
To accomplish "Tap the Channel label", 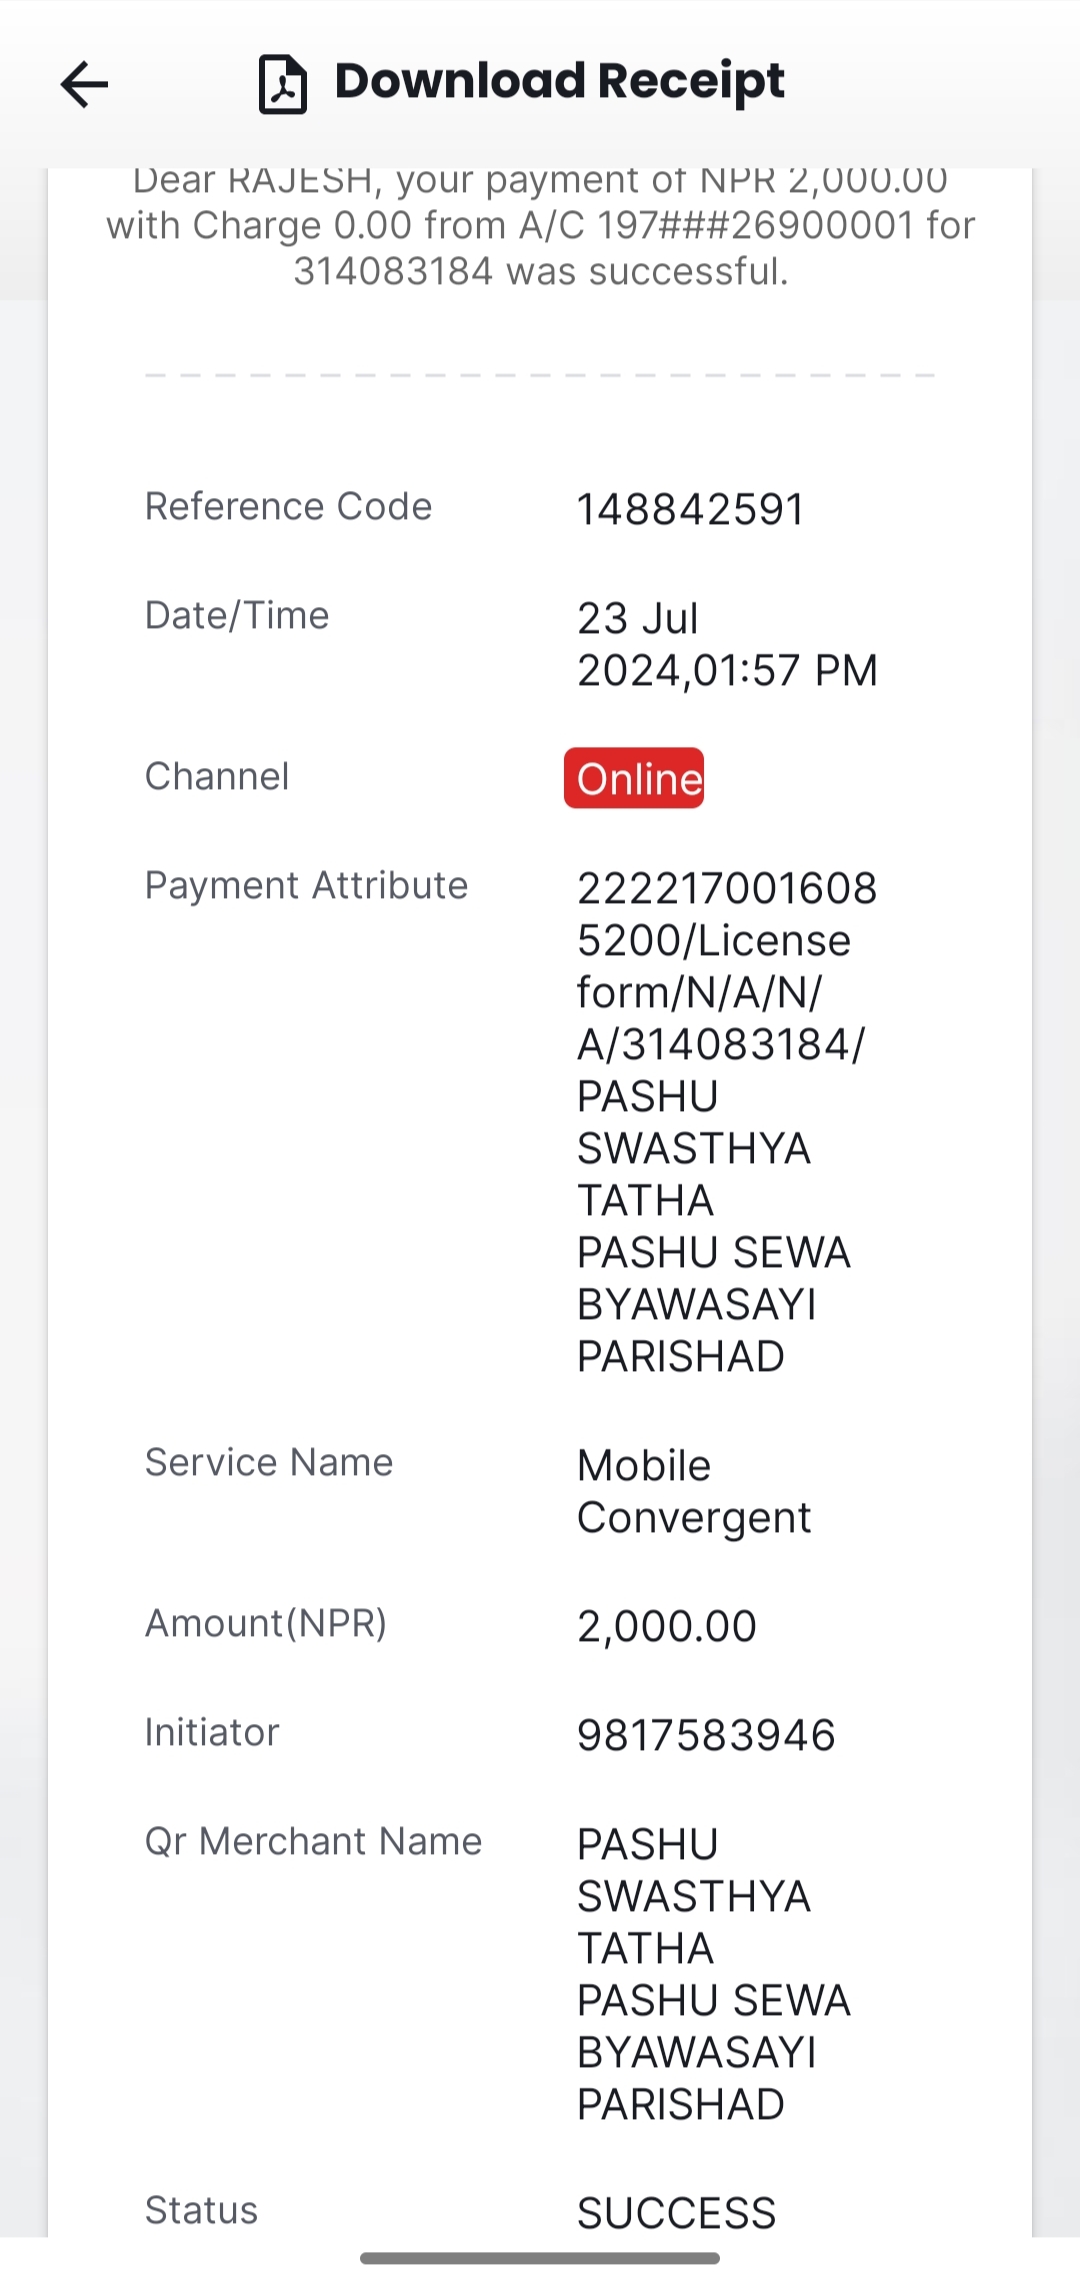I will pos(217,776).
